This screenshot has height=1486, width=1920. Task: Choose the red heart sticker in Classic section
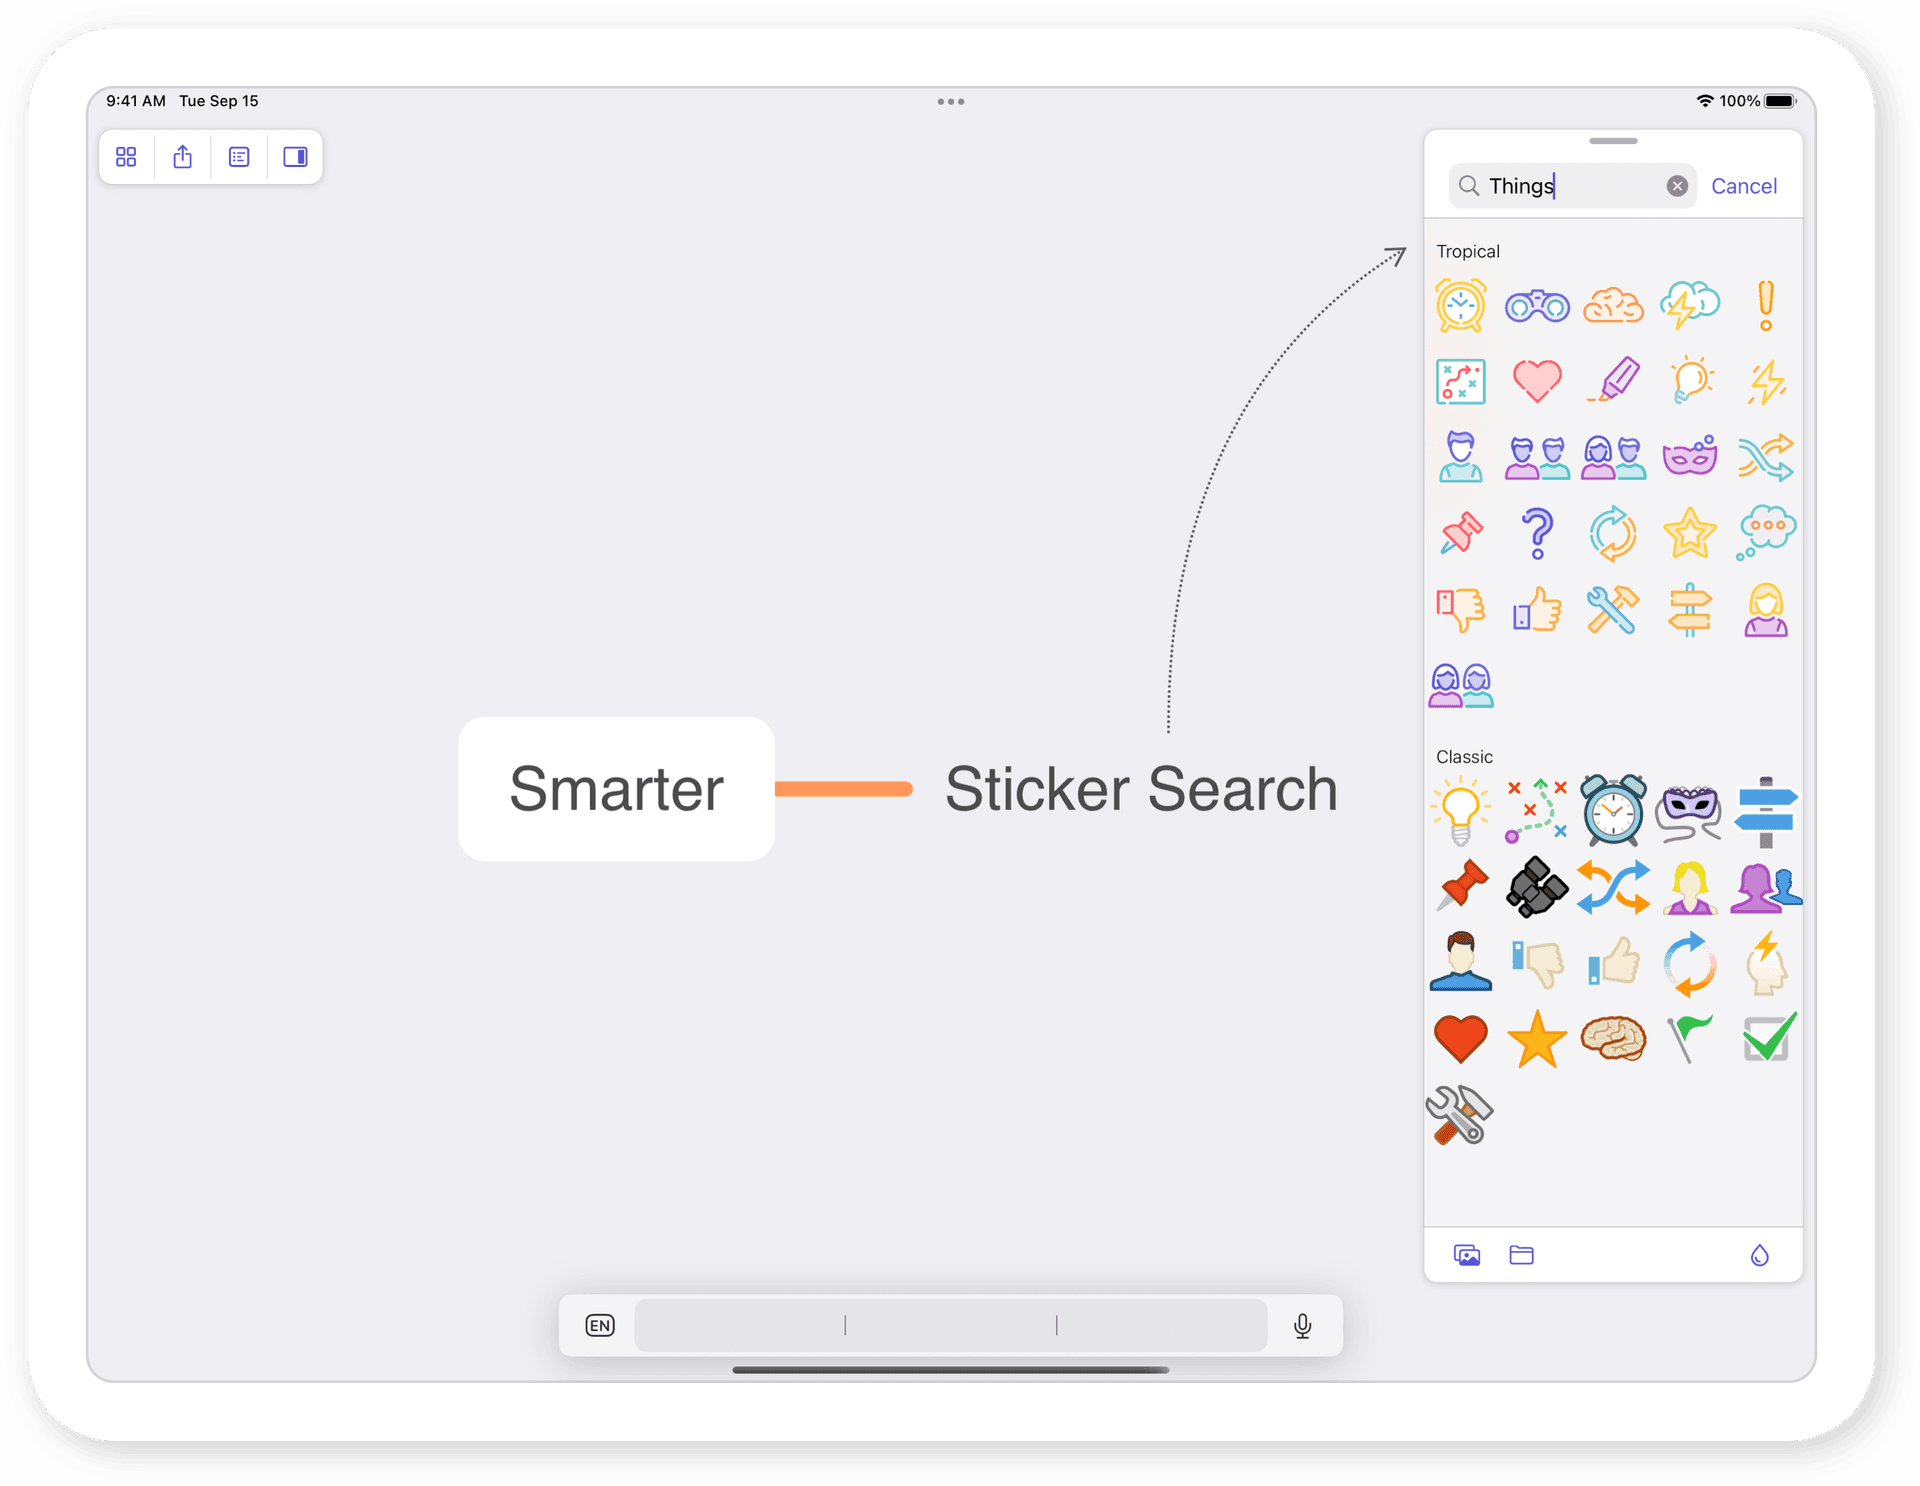click(x=1461, y=1040)
